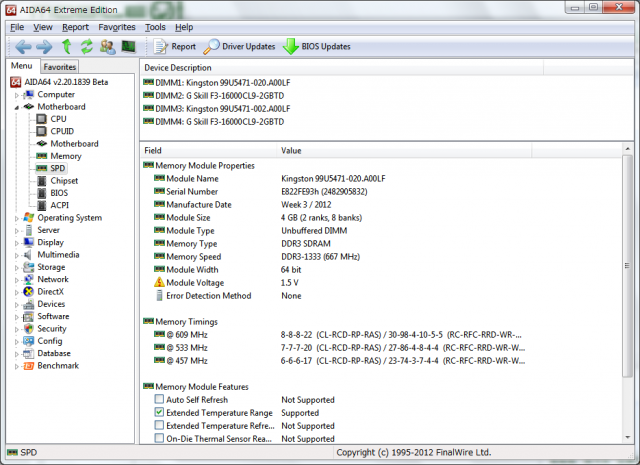Select the Benchmark category icon
This screenshot has width=640, height=465.
(29, 366)
